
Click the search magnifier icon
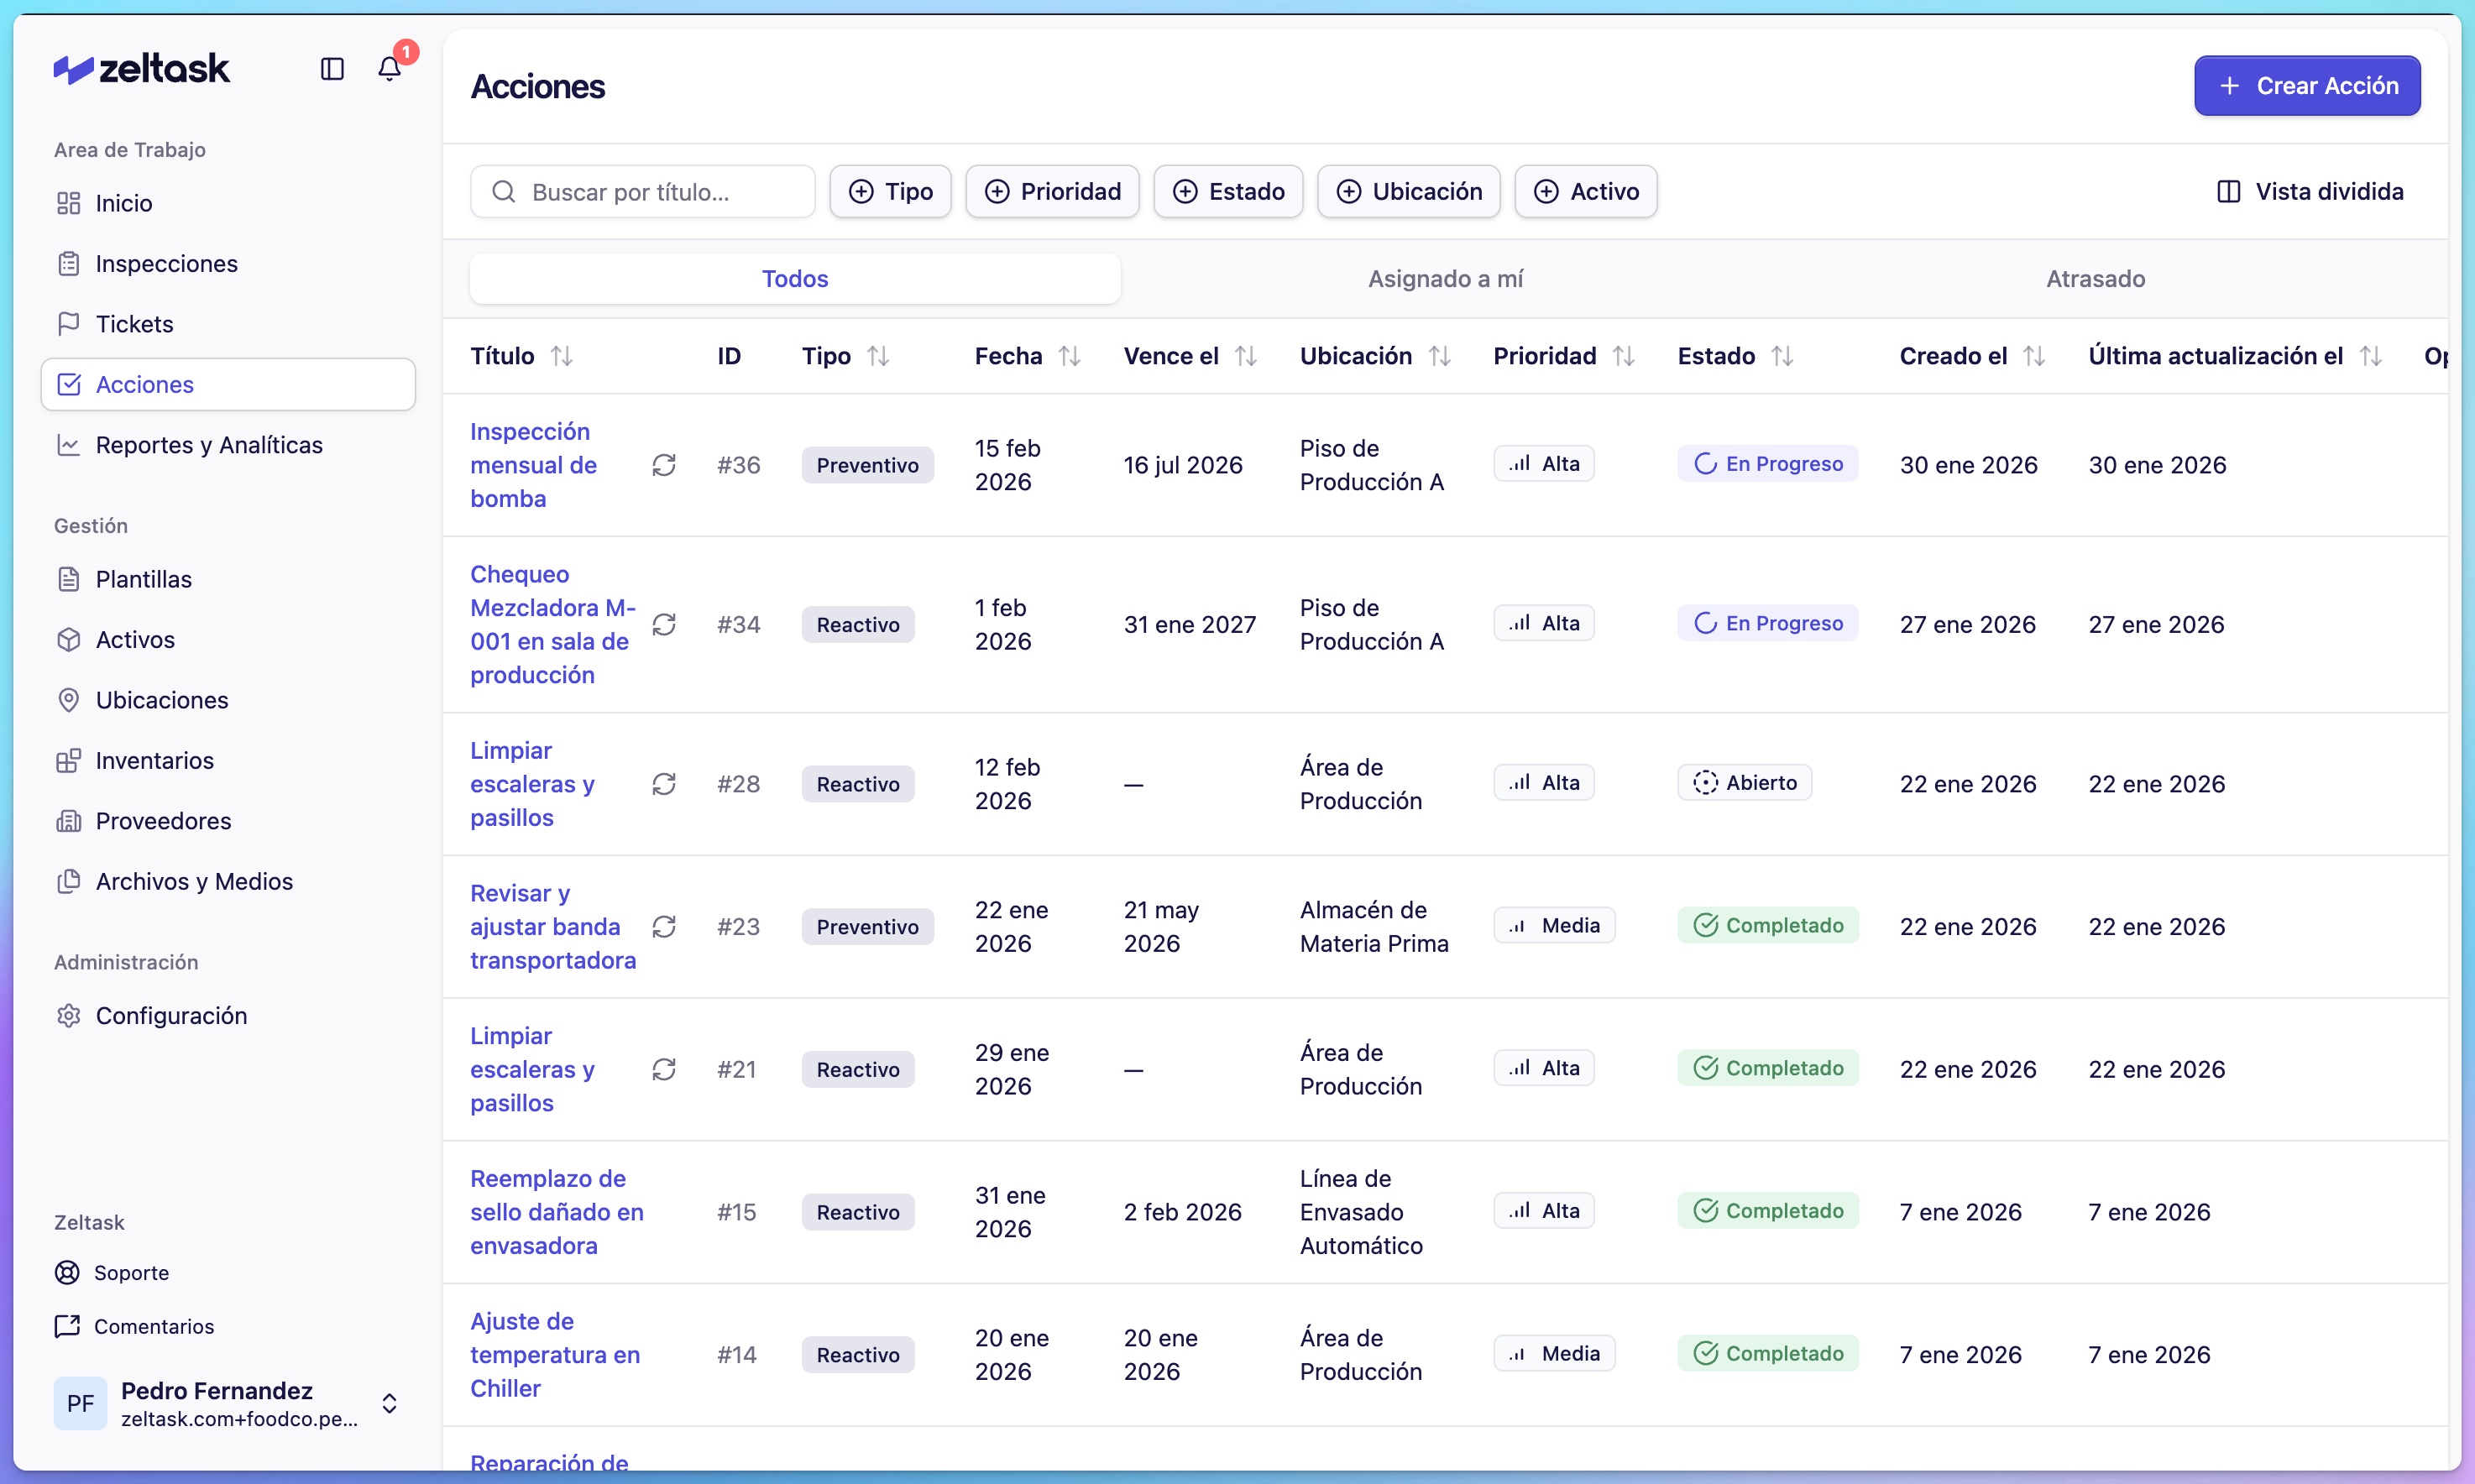[x=504, y=191]
